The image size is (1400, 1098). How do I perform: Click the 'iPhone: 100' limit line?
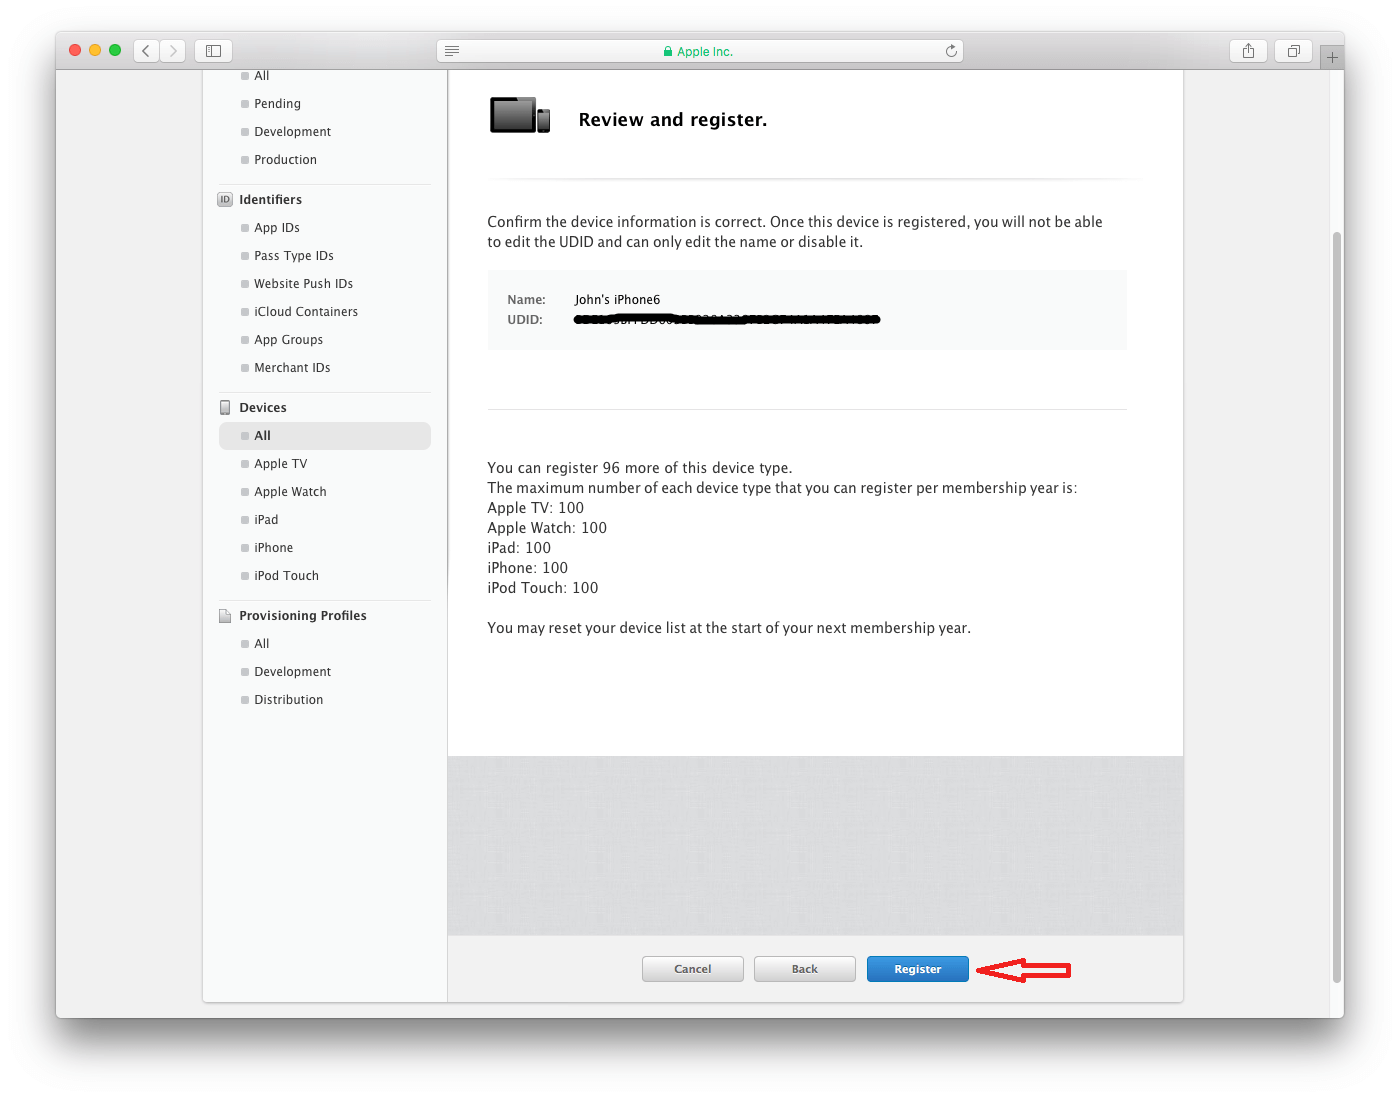pos(528,568)
